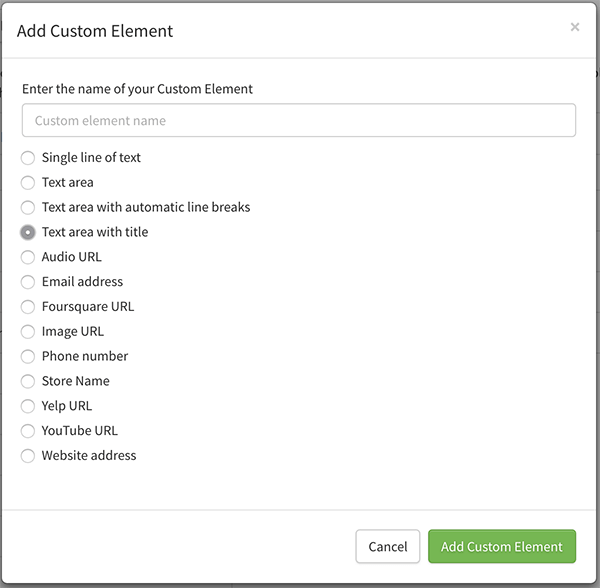The image size is (600, 588).
Task: Click the green Add Custom Element button
Action: click(x=502, y=546)
